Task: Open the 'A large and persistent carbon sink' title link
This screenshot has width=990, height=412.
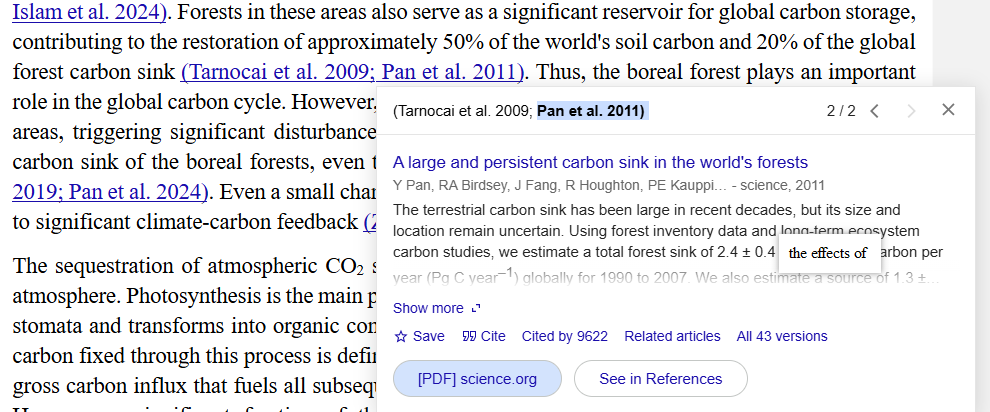Action: pos(600,162)
